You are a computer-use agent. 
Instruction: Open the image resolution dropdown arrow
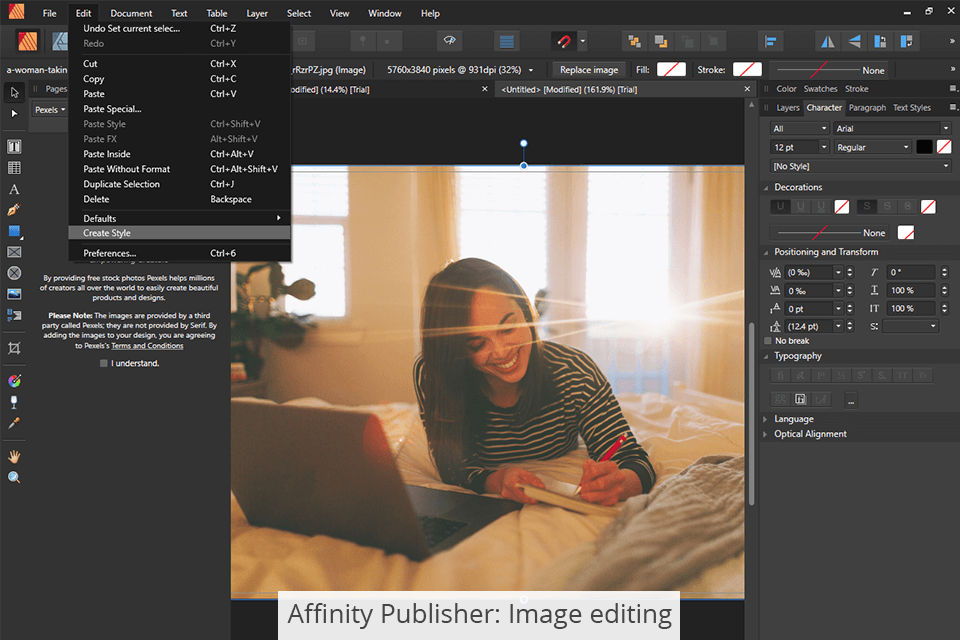pyautogui.click(x=531, y=70)
